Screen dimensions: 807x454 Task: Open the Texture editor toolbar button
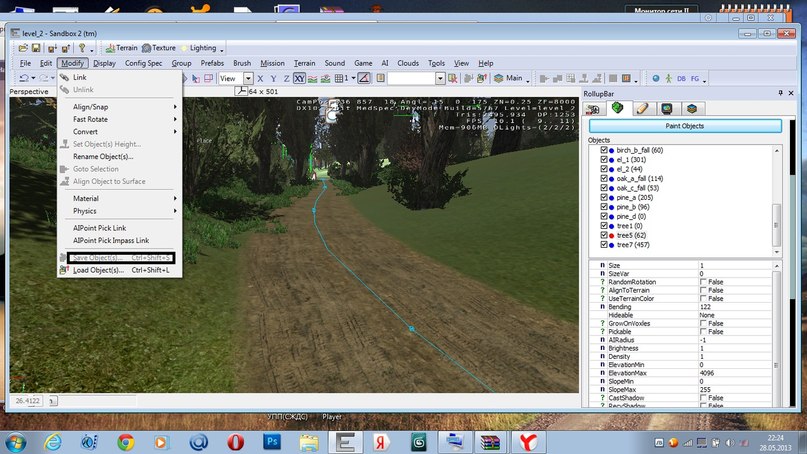coord(159,48)
